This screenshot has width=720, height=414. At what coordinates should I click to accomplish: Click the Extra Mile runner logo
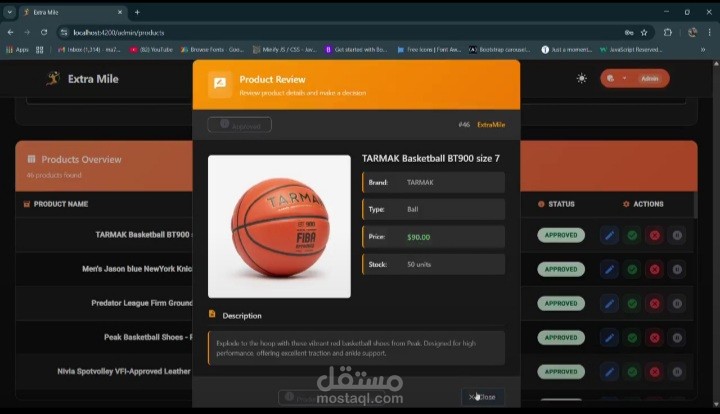(x=53, y=78)
